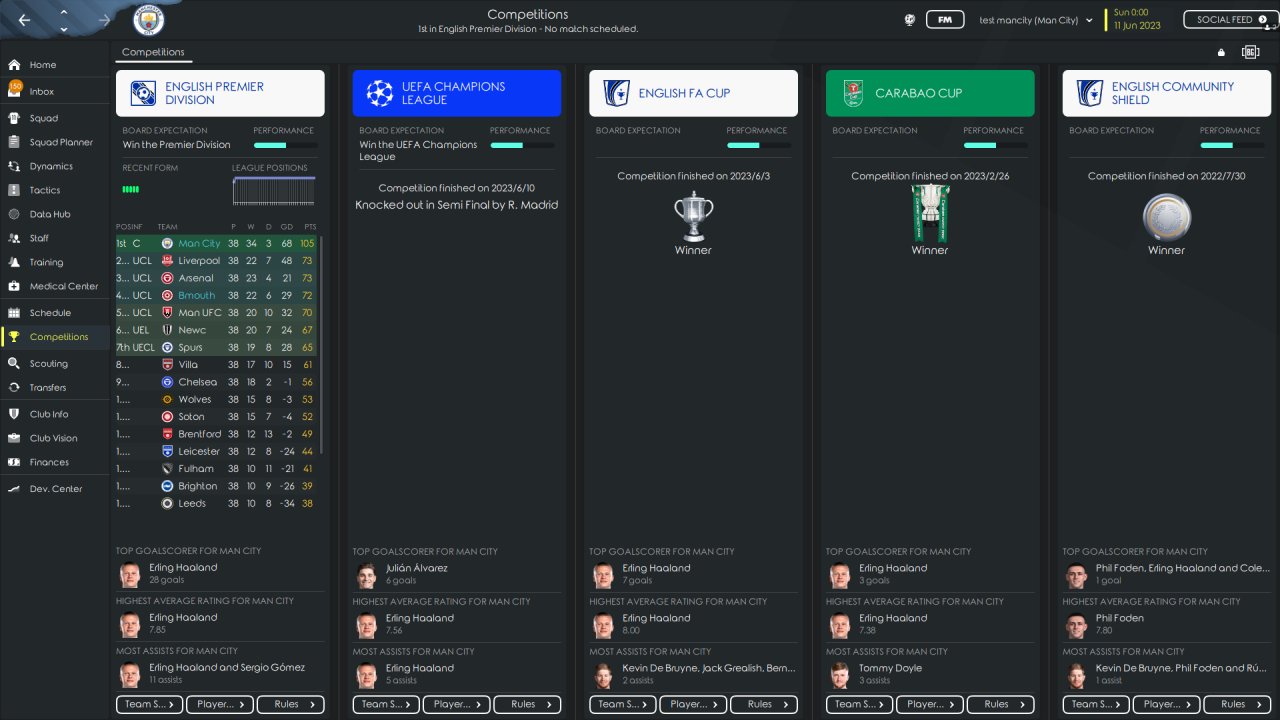Click the Manchester City club badge
Viewport: 1280px width, 720px height.
pos(149,20)
